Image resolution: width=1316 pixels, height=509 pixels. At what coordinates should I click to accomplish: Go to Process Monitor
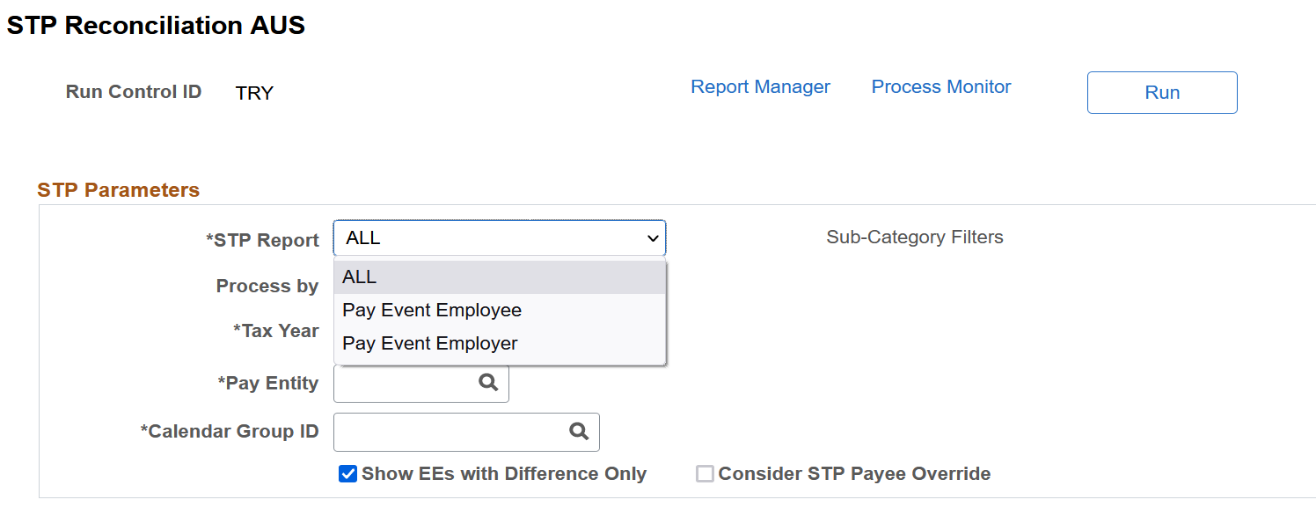(941, 87)
